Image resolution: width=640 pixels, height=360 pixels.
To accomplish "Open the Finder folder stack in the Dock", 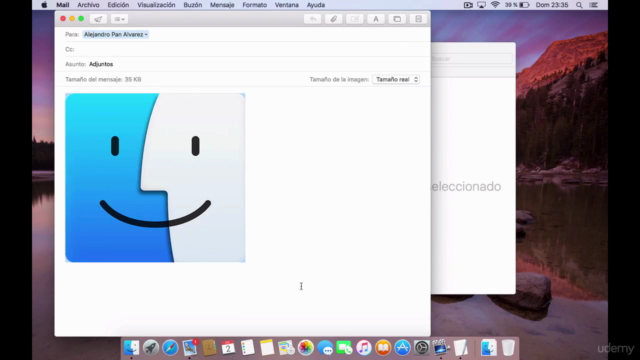I will (x=489, y=348).
